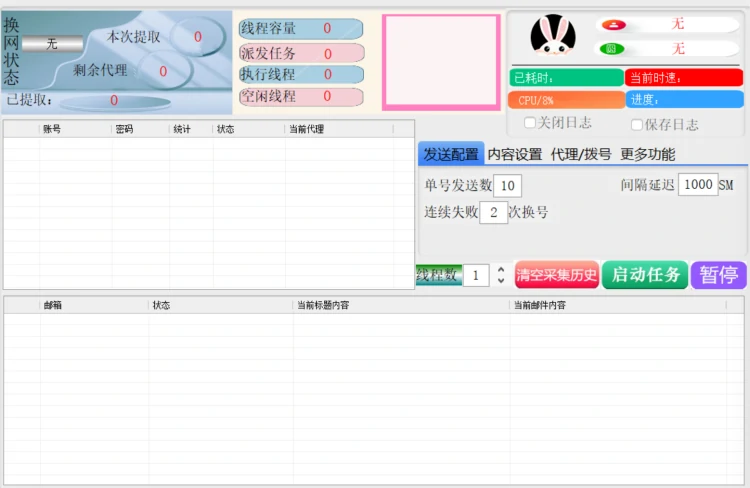
Task: Click the 连续失败 count input field
Action: coord(494,212)
